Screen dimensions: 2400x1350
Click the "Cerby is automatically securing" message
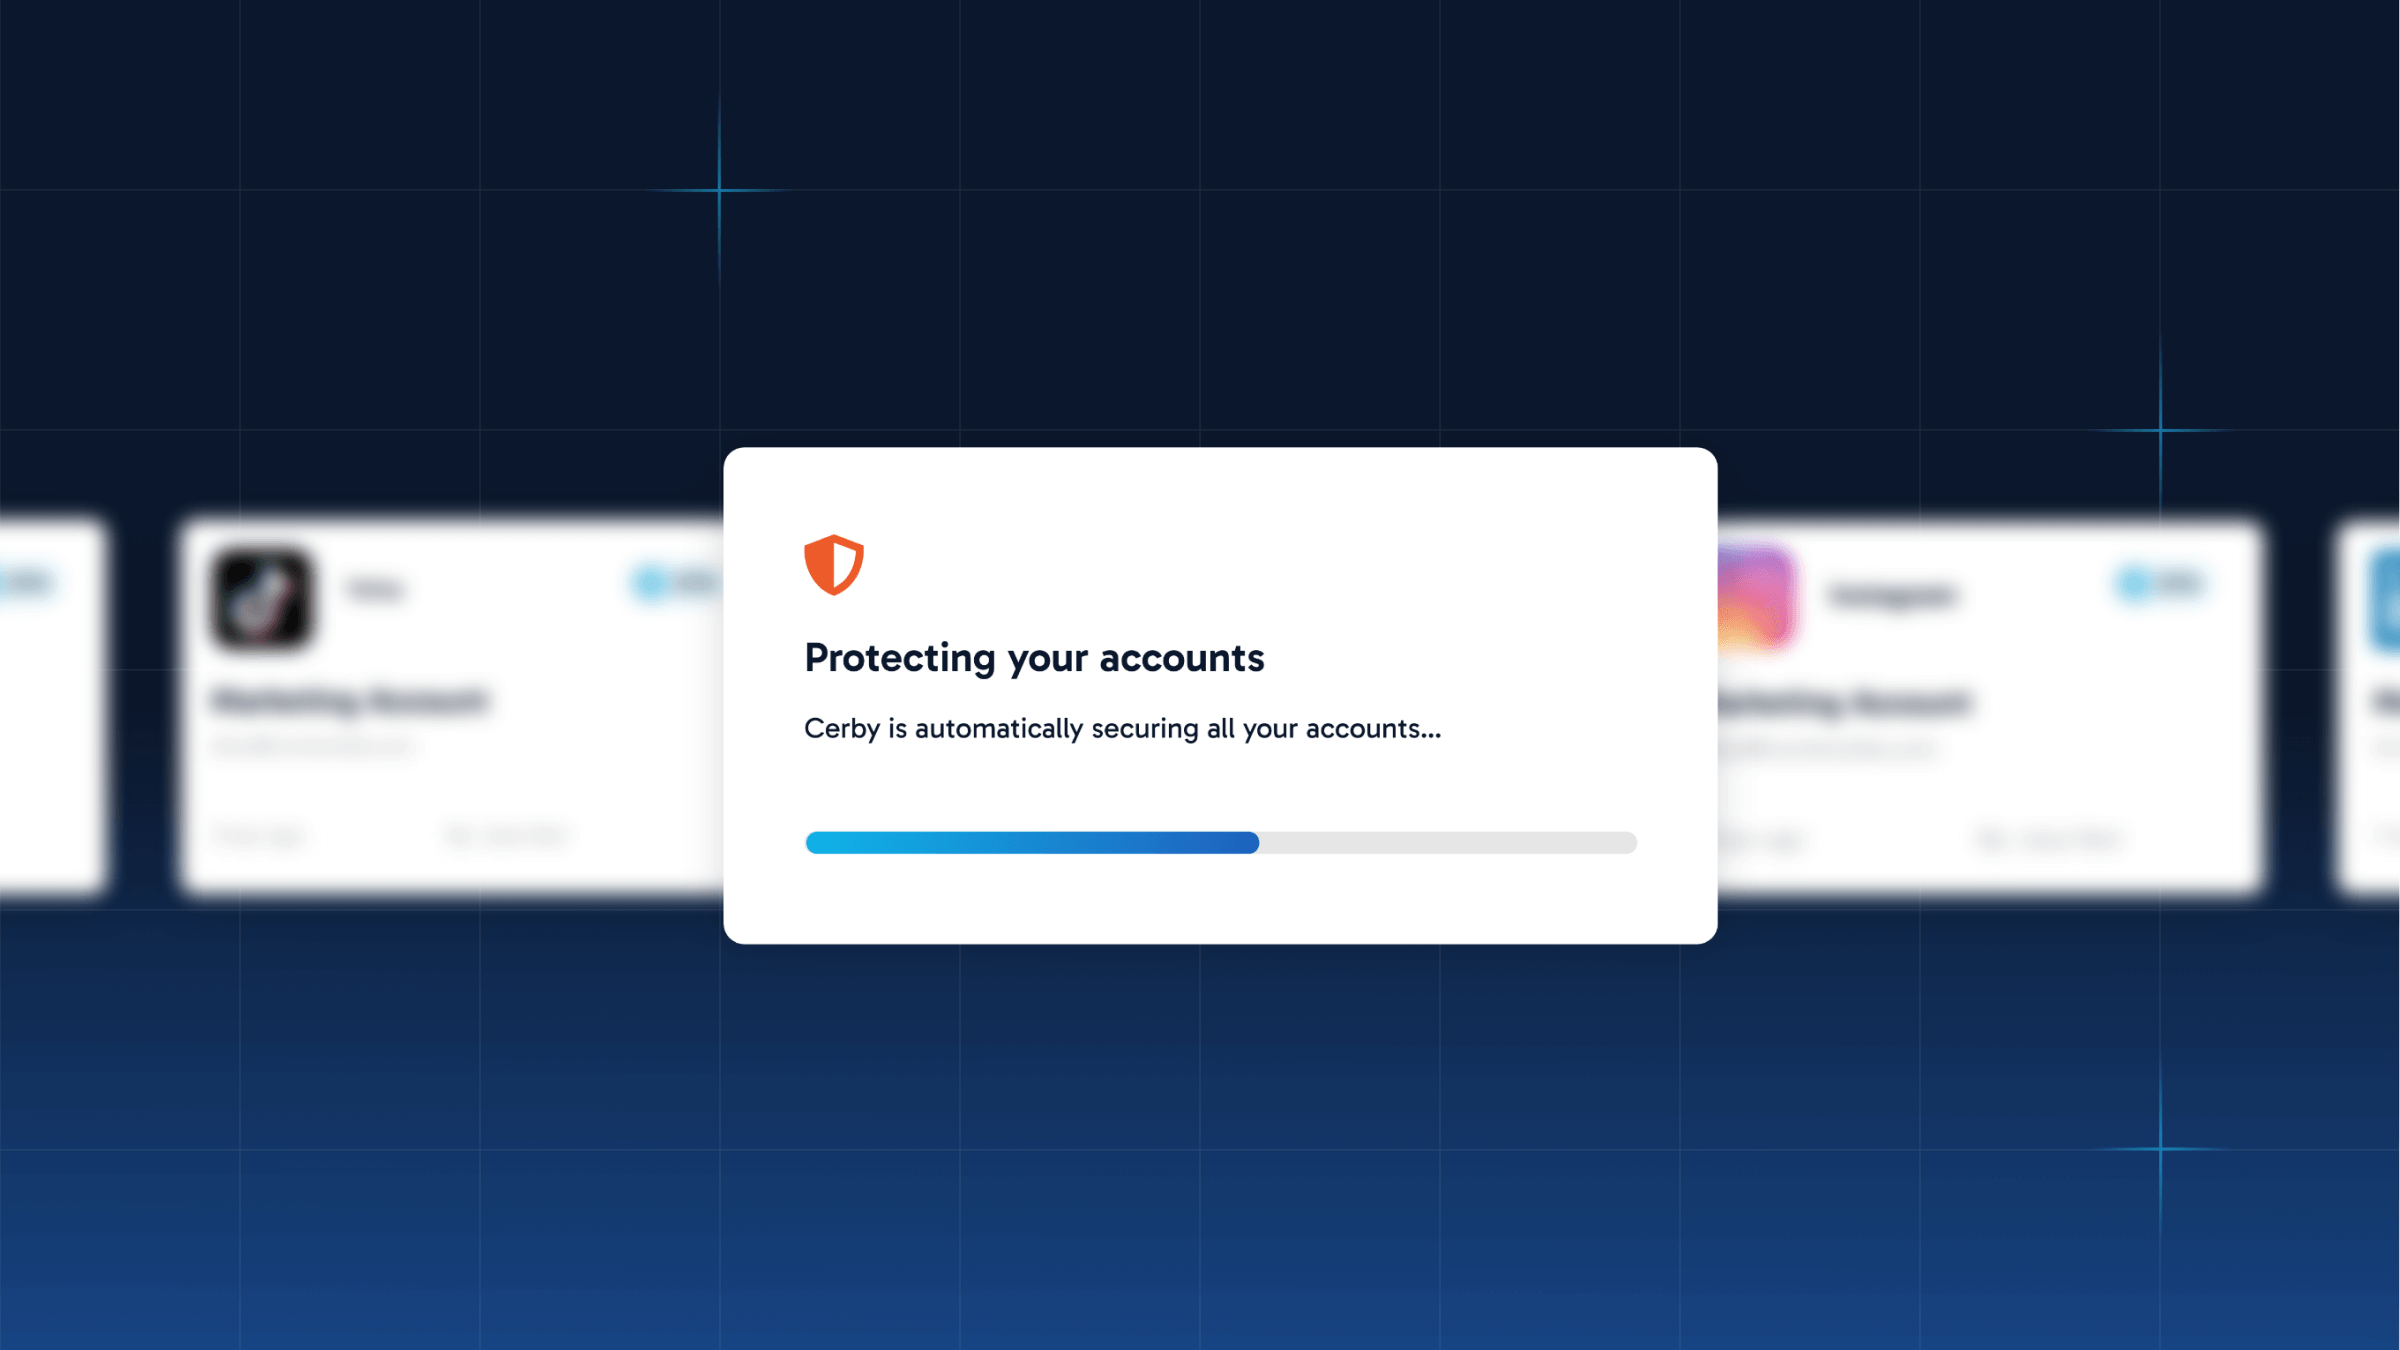tap(1122, 729)
